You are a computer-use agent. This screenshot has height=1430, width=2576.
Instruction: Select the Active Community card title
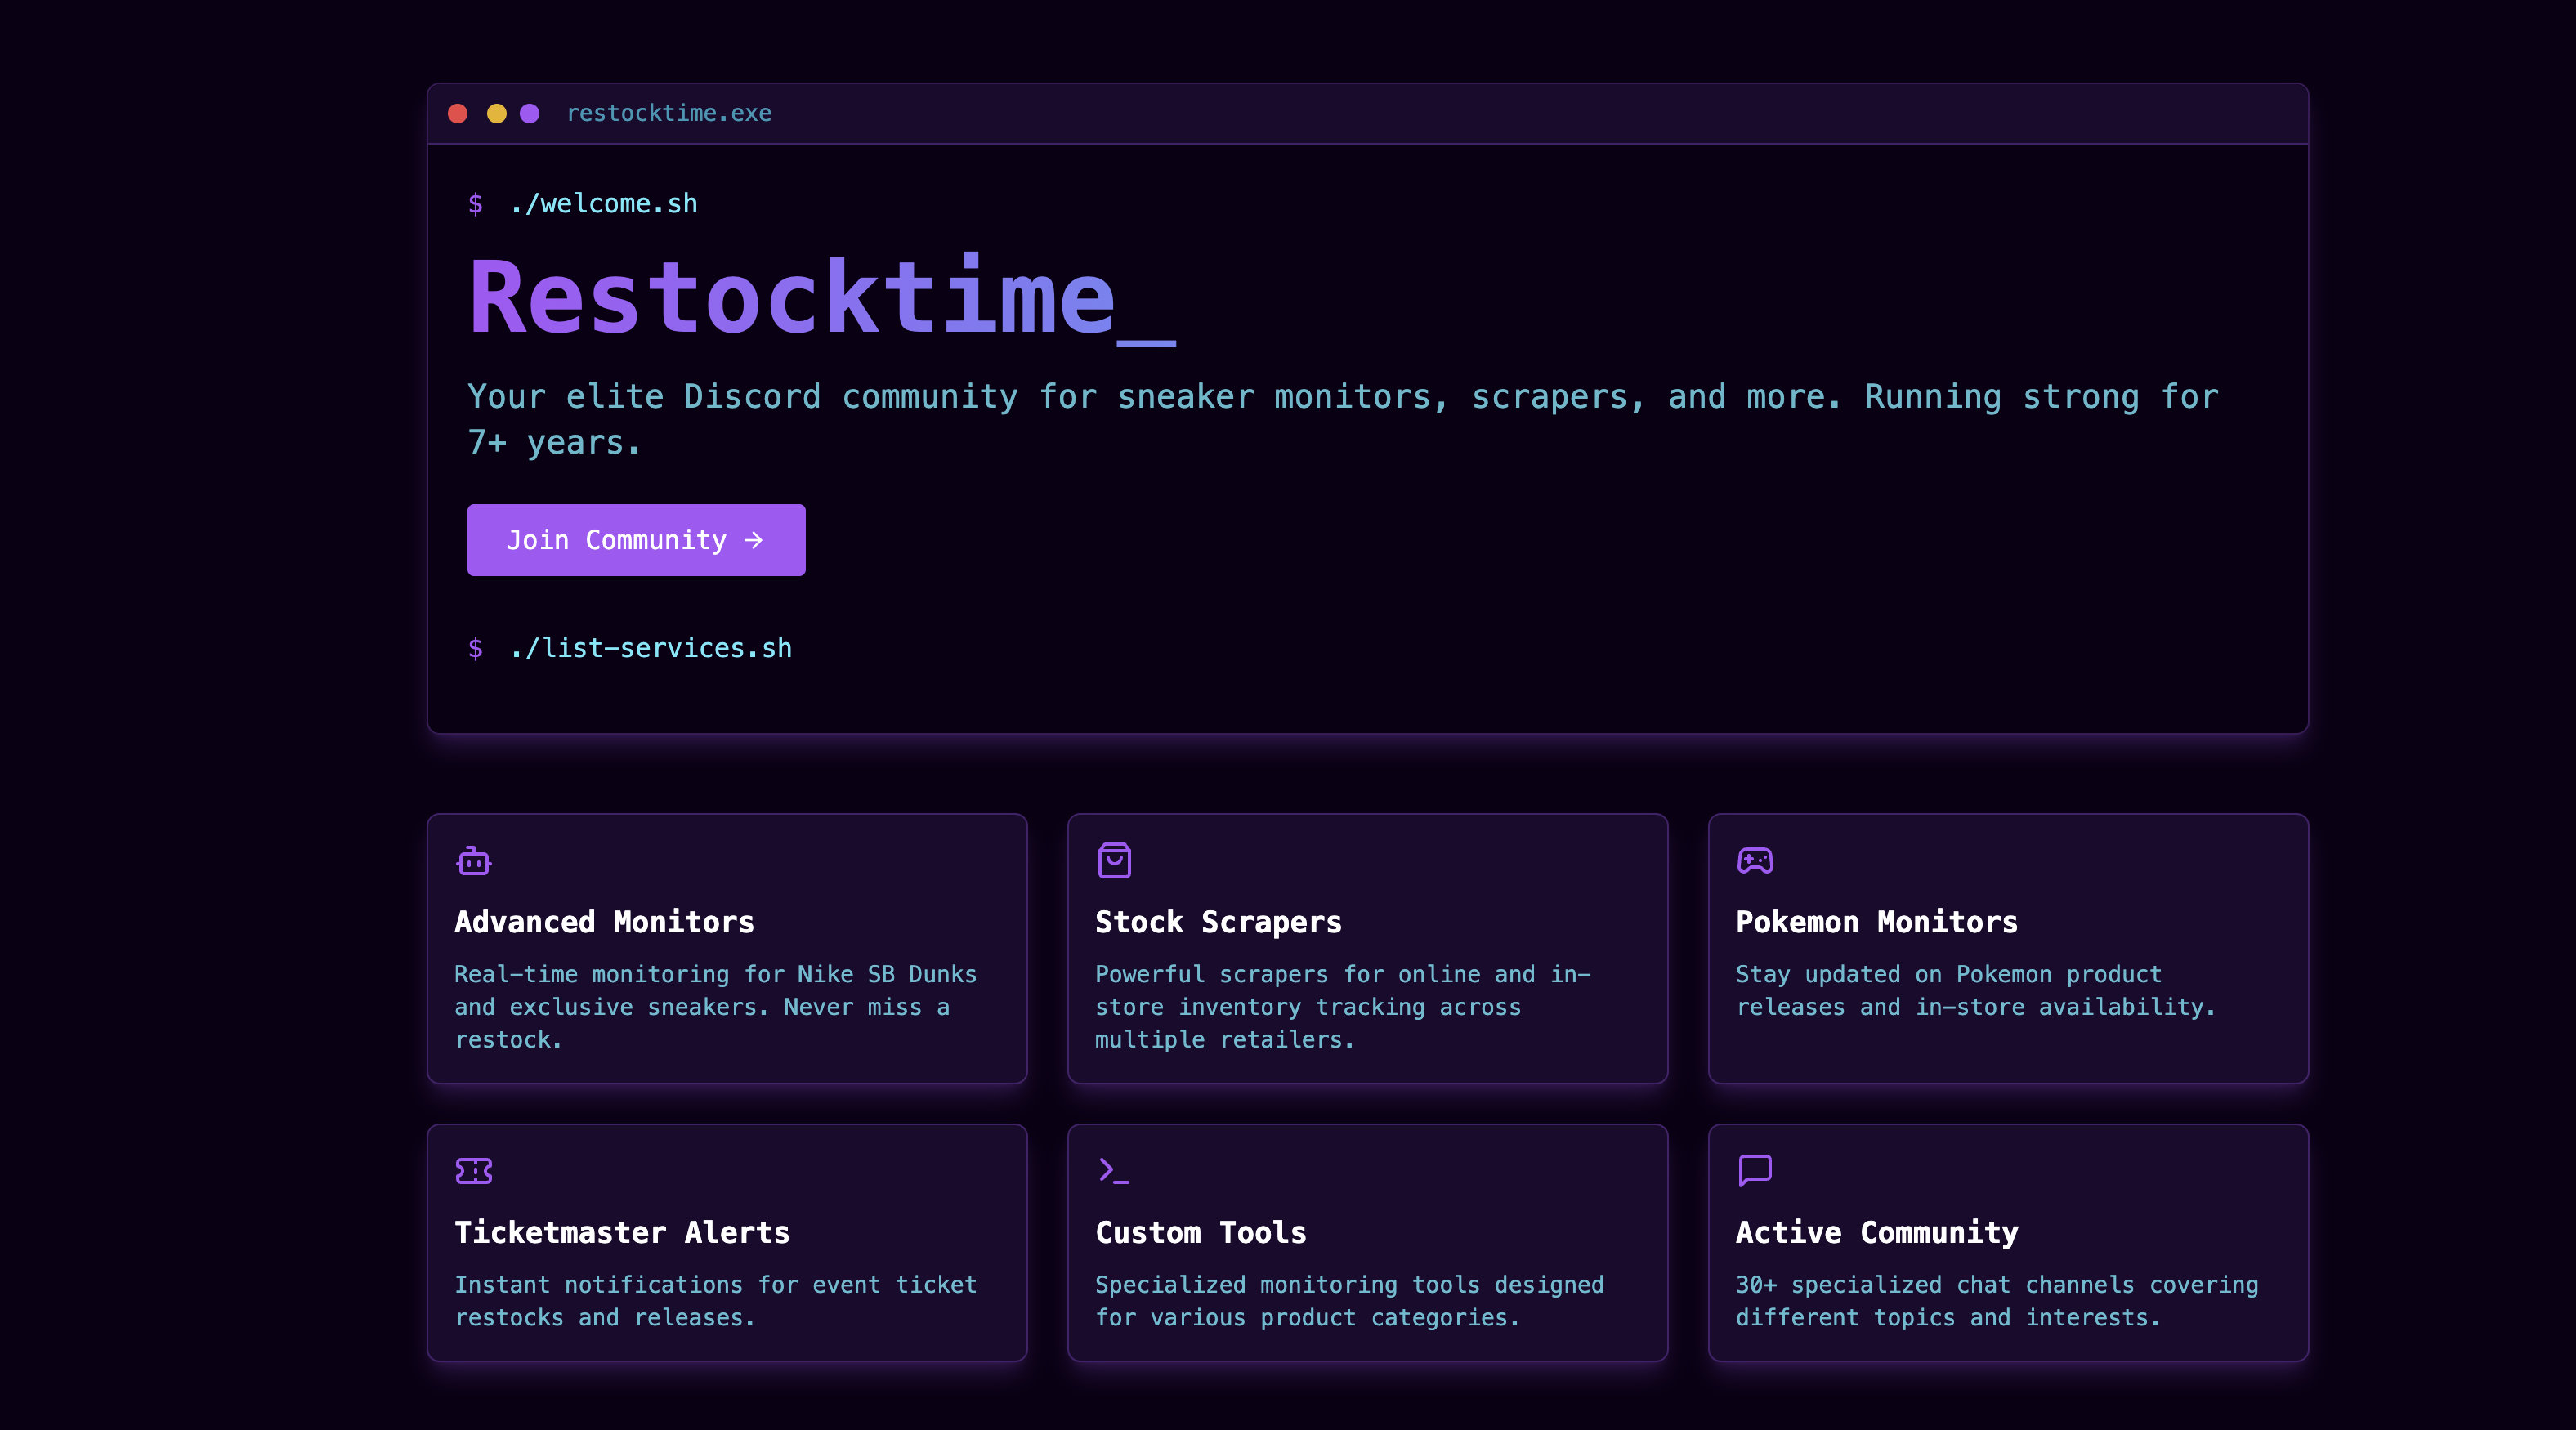[1876, 1232]
